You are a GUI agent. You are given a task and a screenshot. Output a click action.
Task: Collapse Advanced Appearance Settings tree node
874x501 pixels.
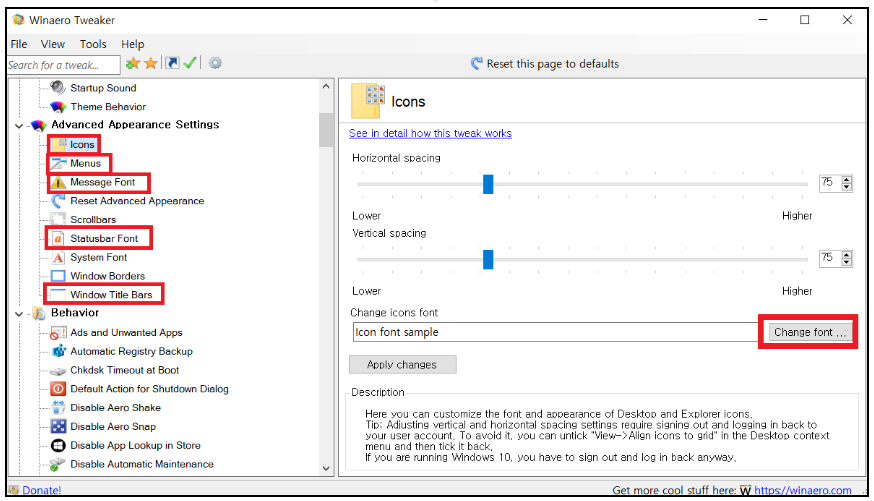pyautogui.click(x=19, y=126)
